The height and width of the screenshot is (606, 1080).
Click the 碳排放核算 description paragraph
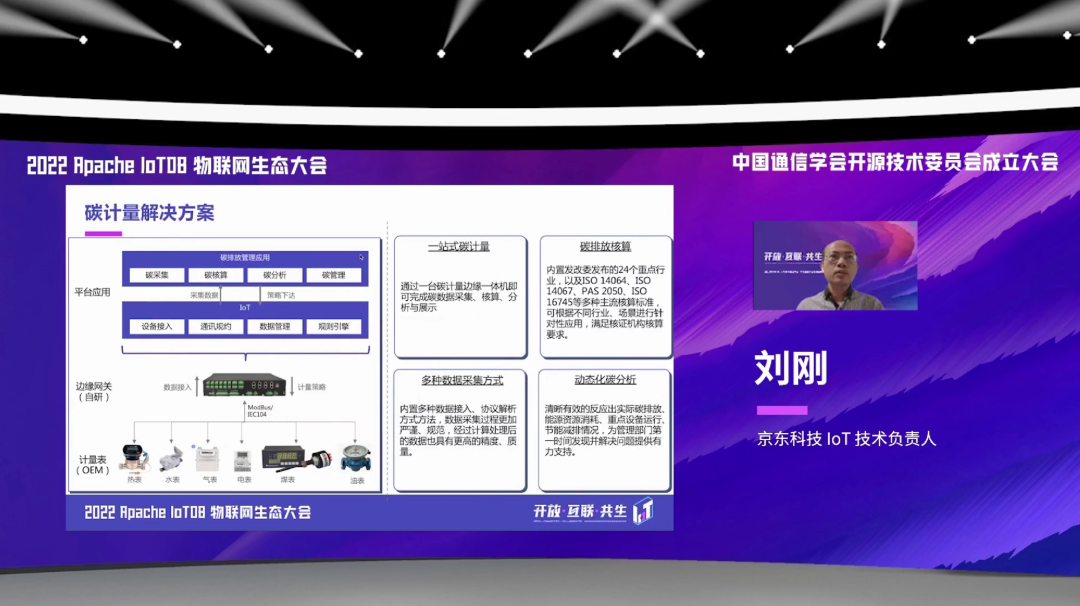click(x=605, y=302)
